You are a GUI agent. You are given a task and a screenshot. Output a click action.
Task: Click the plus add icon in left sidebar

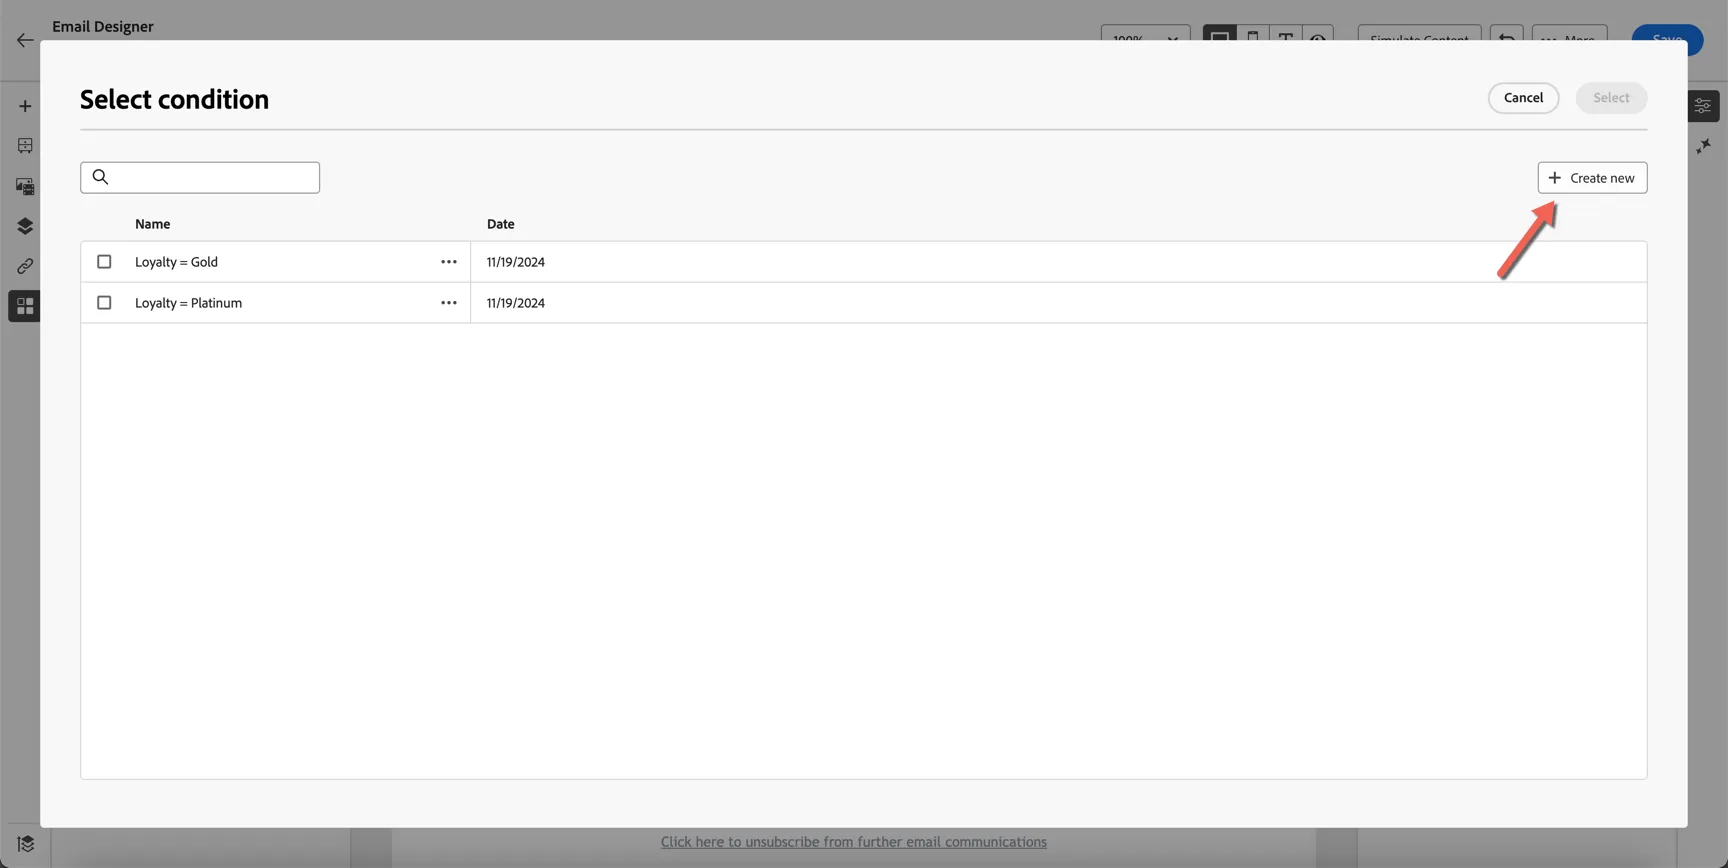pyautogui.click(x=25, y=106)
